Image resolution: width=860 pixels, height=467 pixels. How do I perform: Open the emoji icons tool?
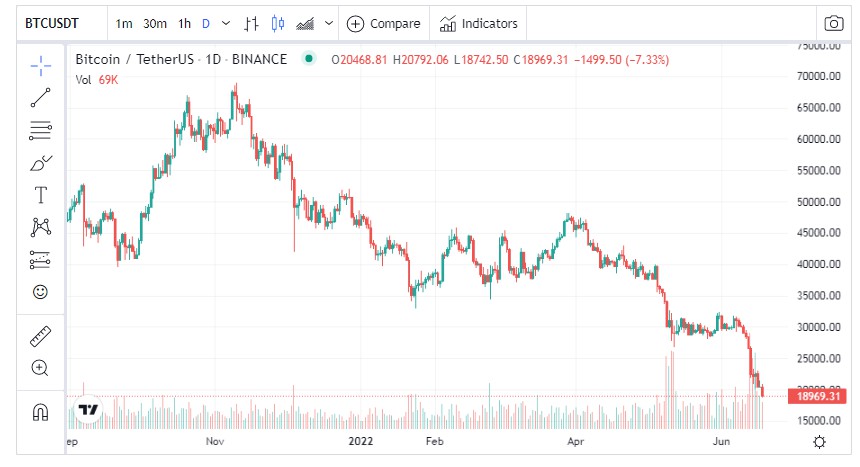tap(40, 292)
